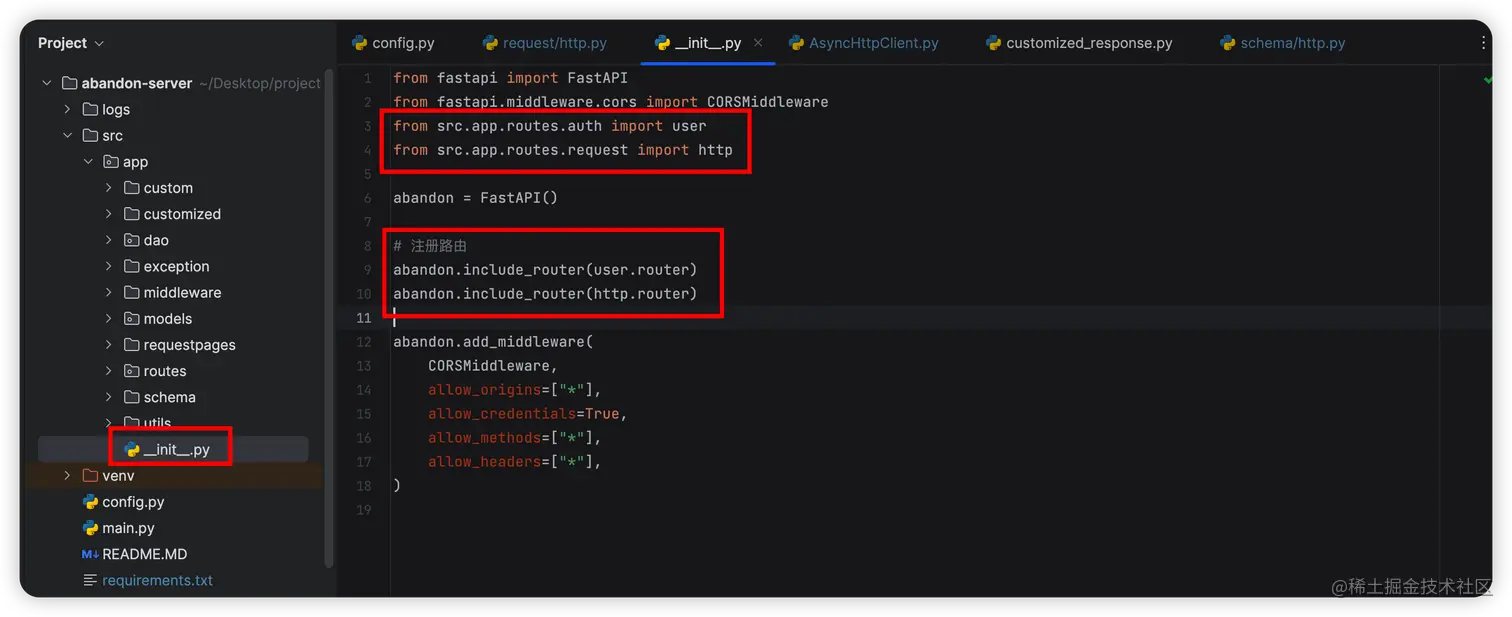Click the 'allow_methods' argument line
This screenshot has width=1512, height=617.
point(514,438)
